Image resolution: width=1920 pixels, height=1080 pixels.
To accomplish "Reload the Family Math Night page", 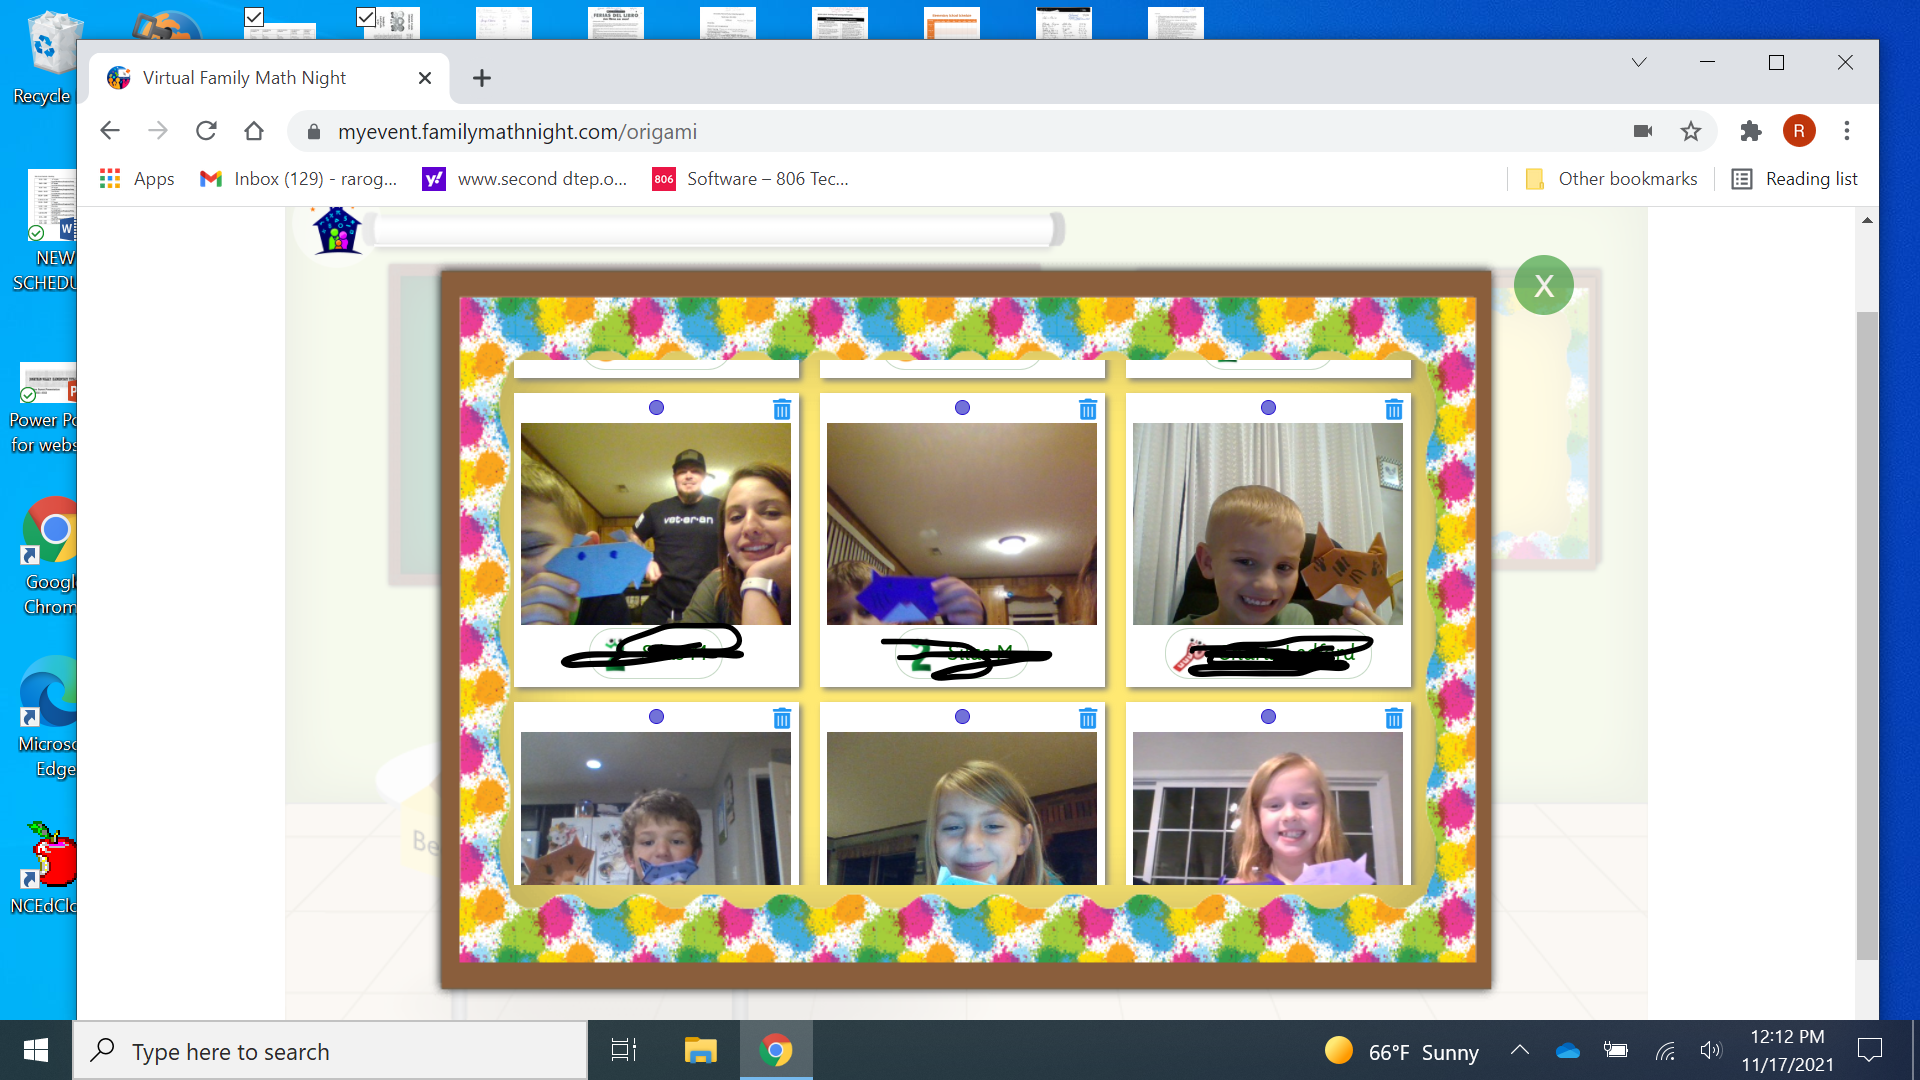I will click(206, 131).
